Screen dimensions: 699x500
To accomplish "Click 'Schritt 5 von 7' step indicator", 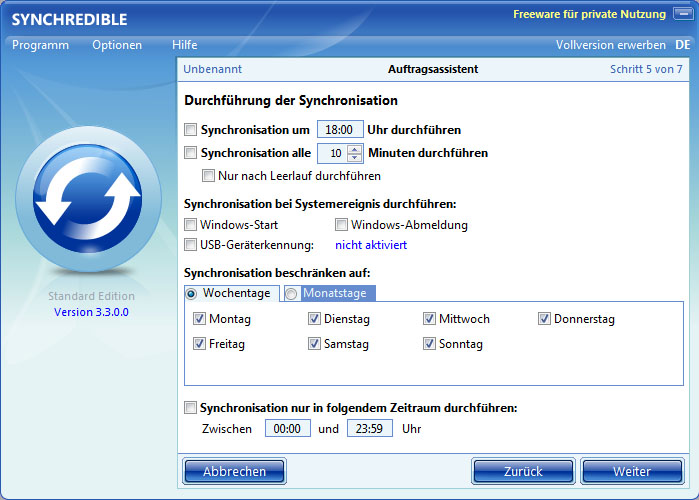I will point(646,69).
